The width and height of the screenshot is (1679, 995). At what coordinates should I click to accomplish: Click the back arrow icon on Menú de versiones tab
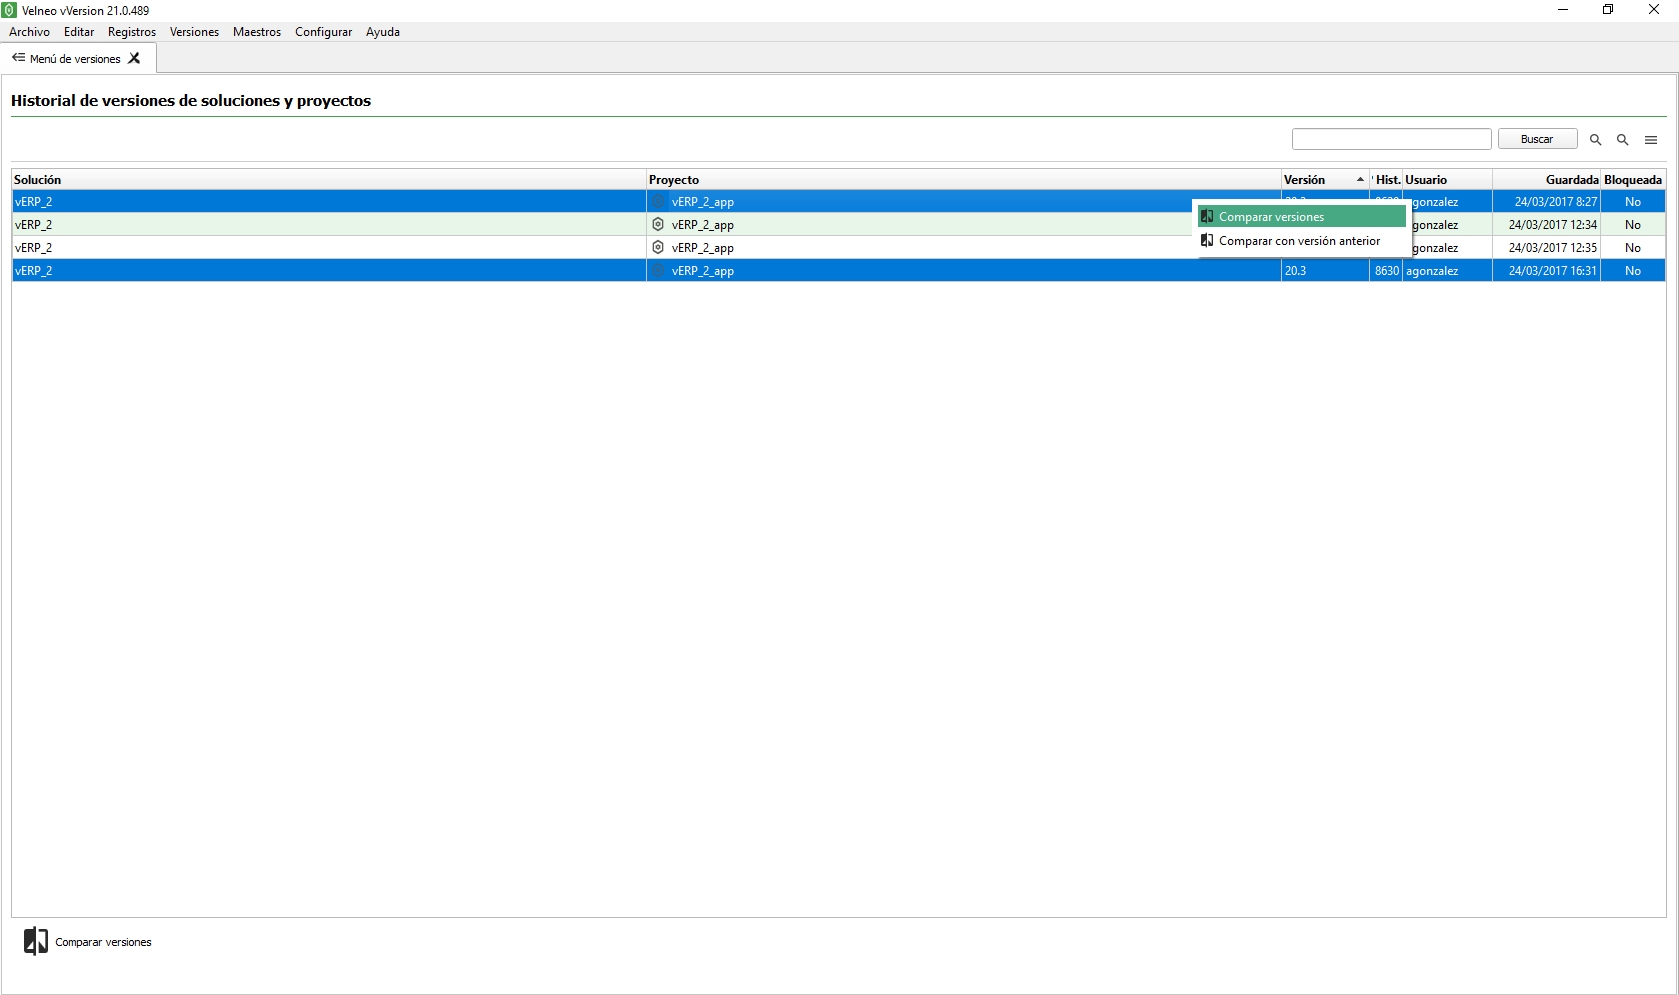pyautogui.click(x=18, y=58)
